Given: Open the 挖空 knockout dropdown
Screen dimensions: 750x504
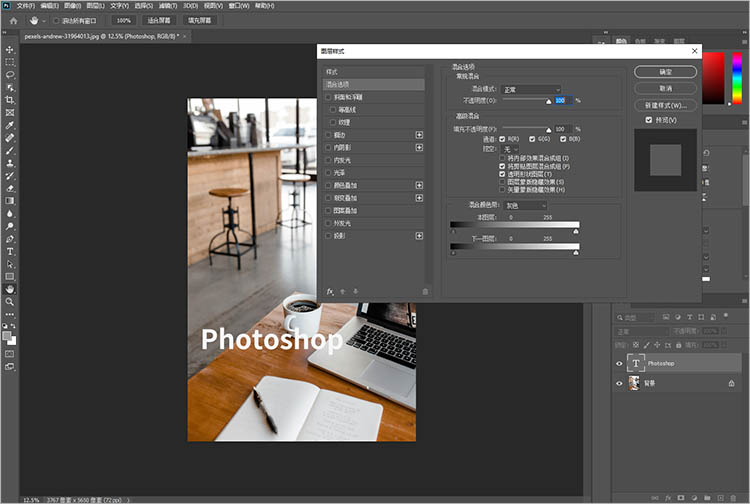Looking at the screenshot, I should (x=511, y=148).
